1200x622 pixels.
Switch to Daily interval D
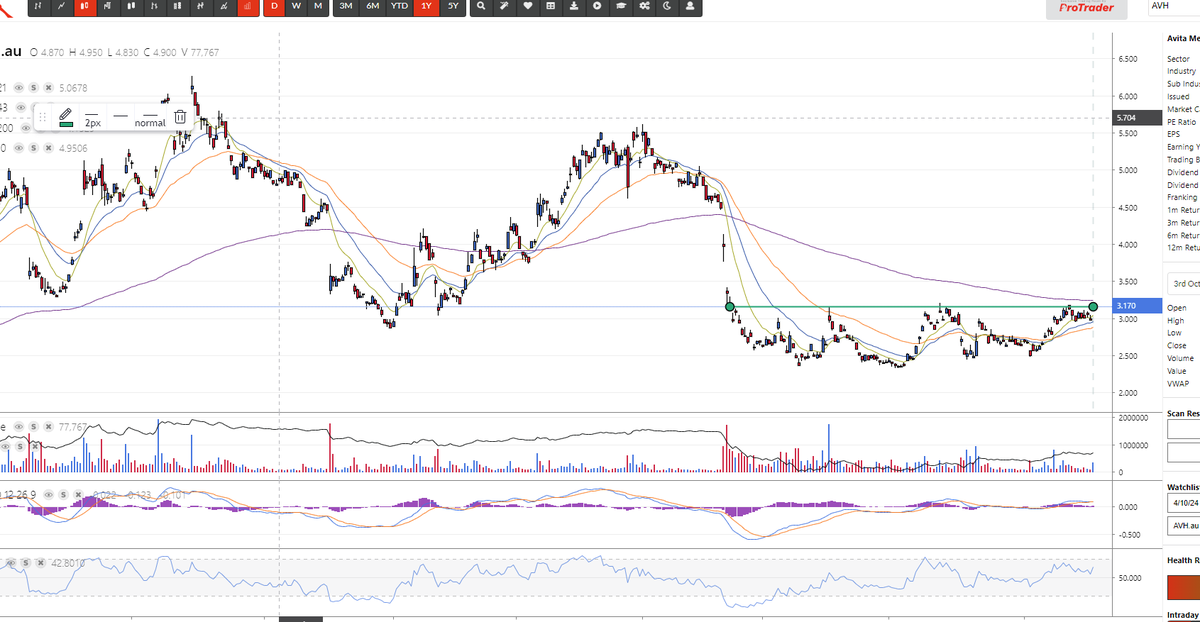click(274, 6)
